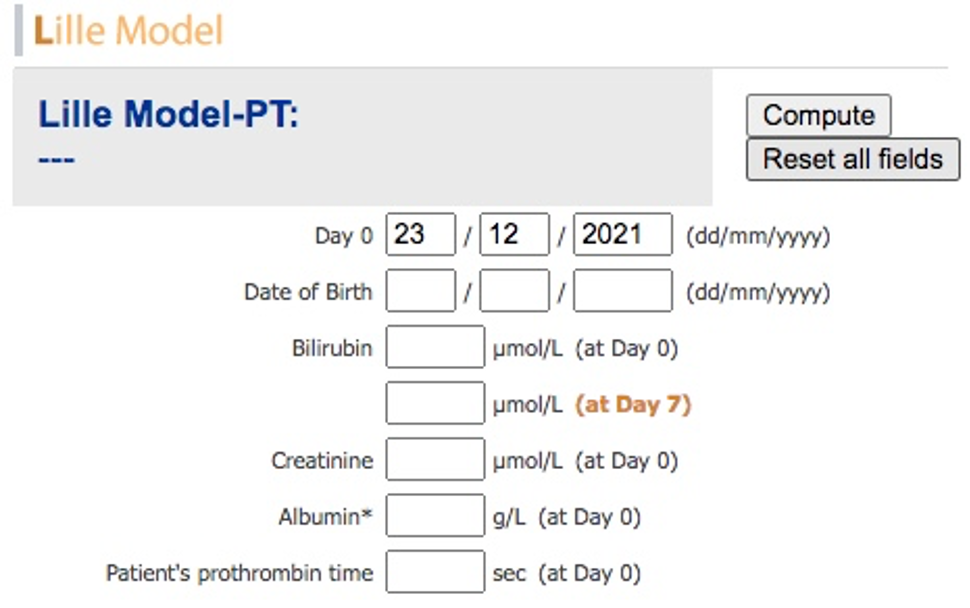Click the Lille Model-PT result title
The width and height of the screenshot is (970, 608).
168,114
